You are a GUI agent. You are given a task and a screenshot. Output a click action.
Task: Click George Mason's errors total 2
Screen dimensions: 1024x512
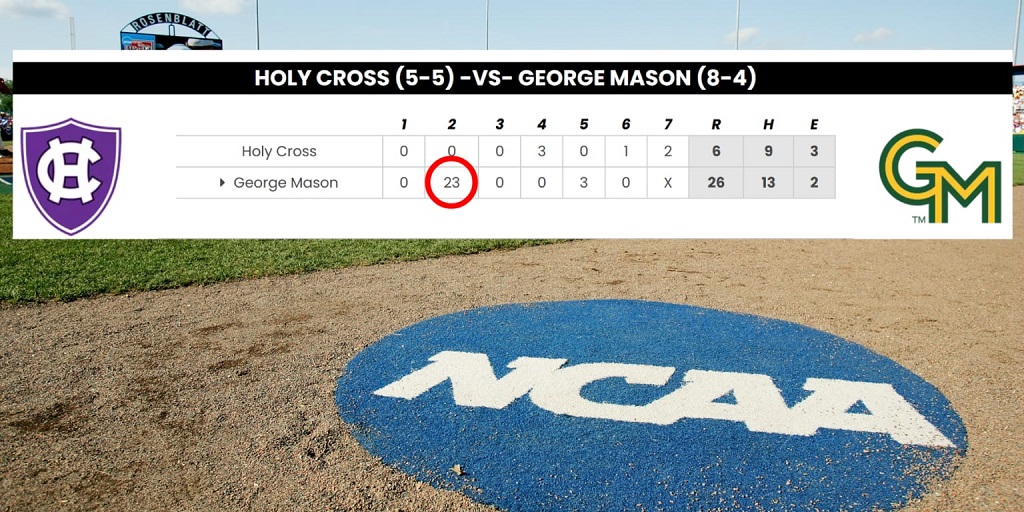pos(814,183)
